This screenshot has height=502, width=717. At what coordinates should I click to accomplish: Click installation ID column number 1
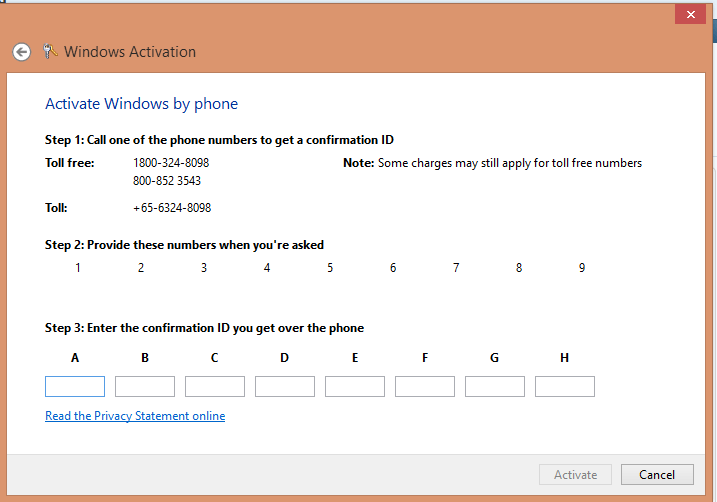pyautogui.click(x=78, y=267)
